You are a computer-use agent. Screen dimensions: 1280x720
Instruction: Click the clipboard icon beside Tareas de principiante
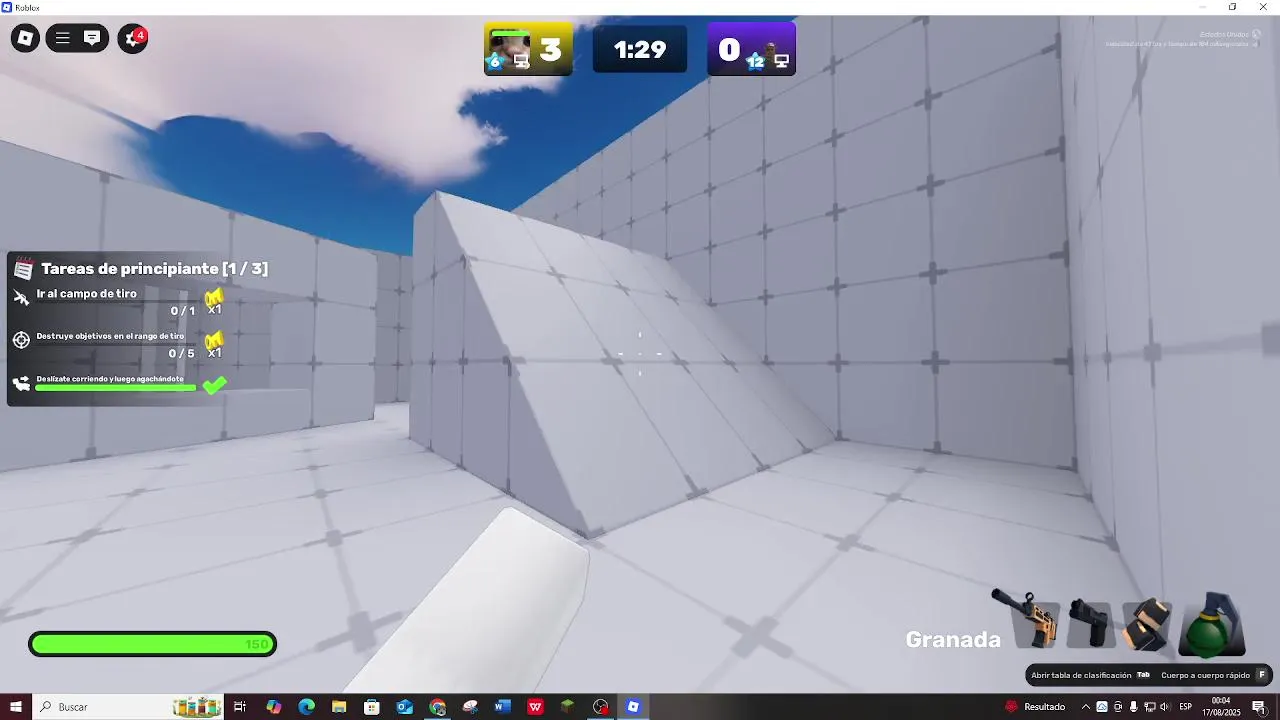[24, 269]
